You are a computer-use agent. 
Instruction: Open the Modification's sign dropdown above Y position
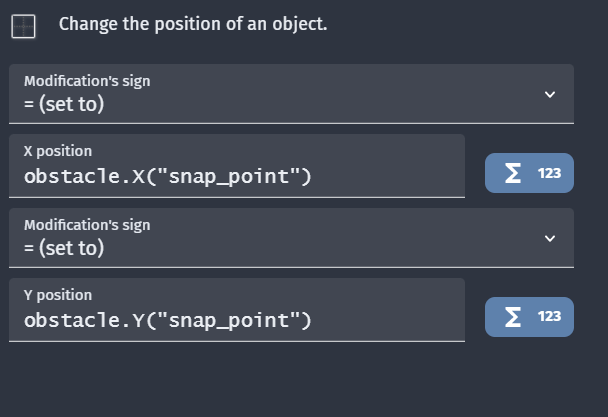tap(291, 238)
